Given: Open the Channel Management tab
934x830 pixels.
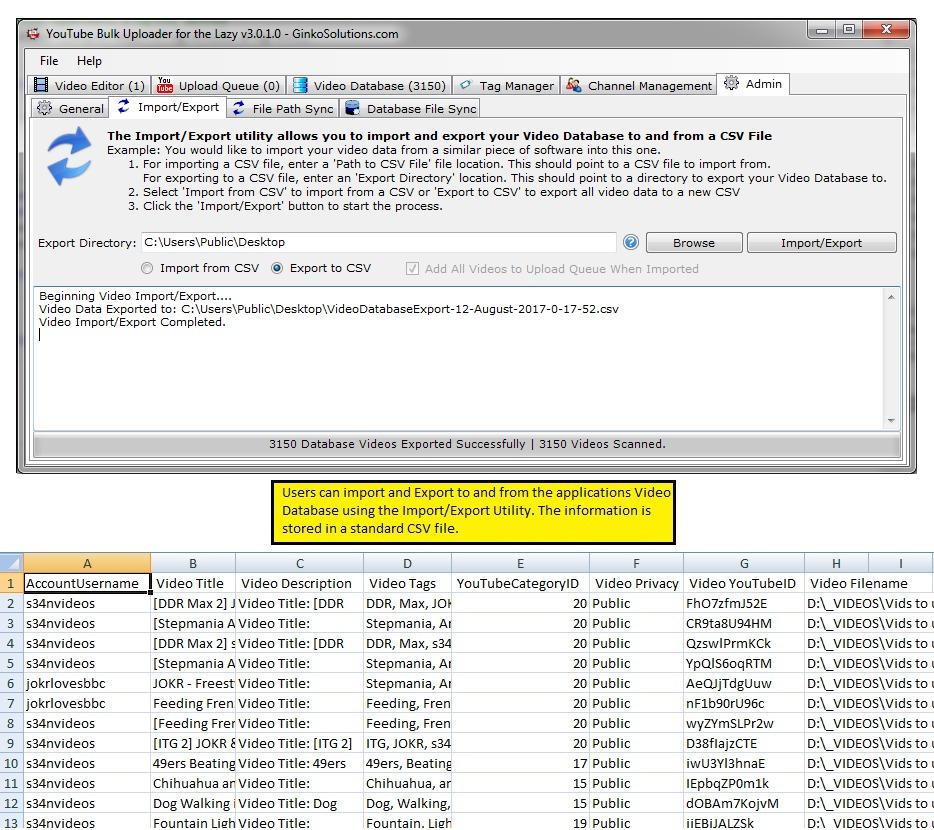Looking at the screenshot, I should 639,85.
